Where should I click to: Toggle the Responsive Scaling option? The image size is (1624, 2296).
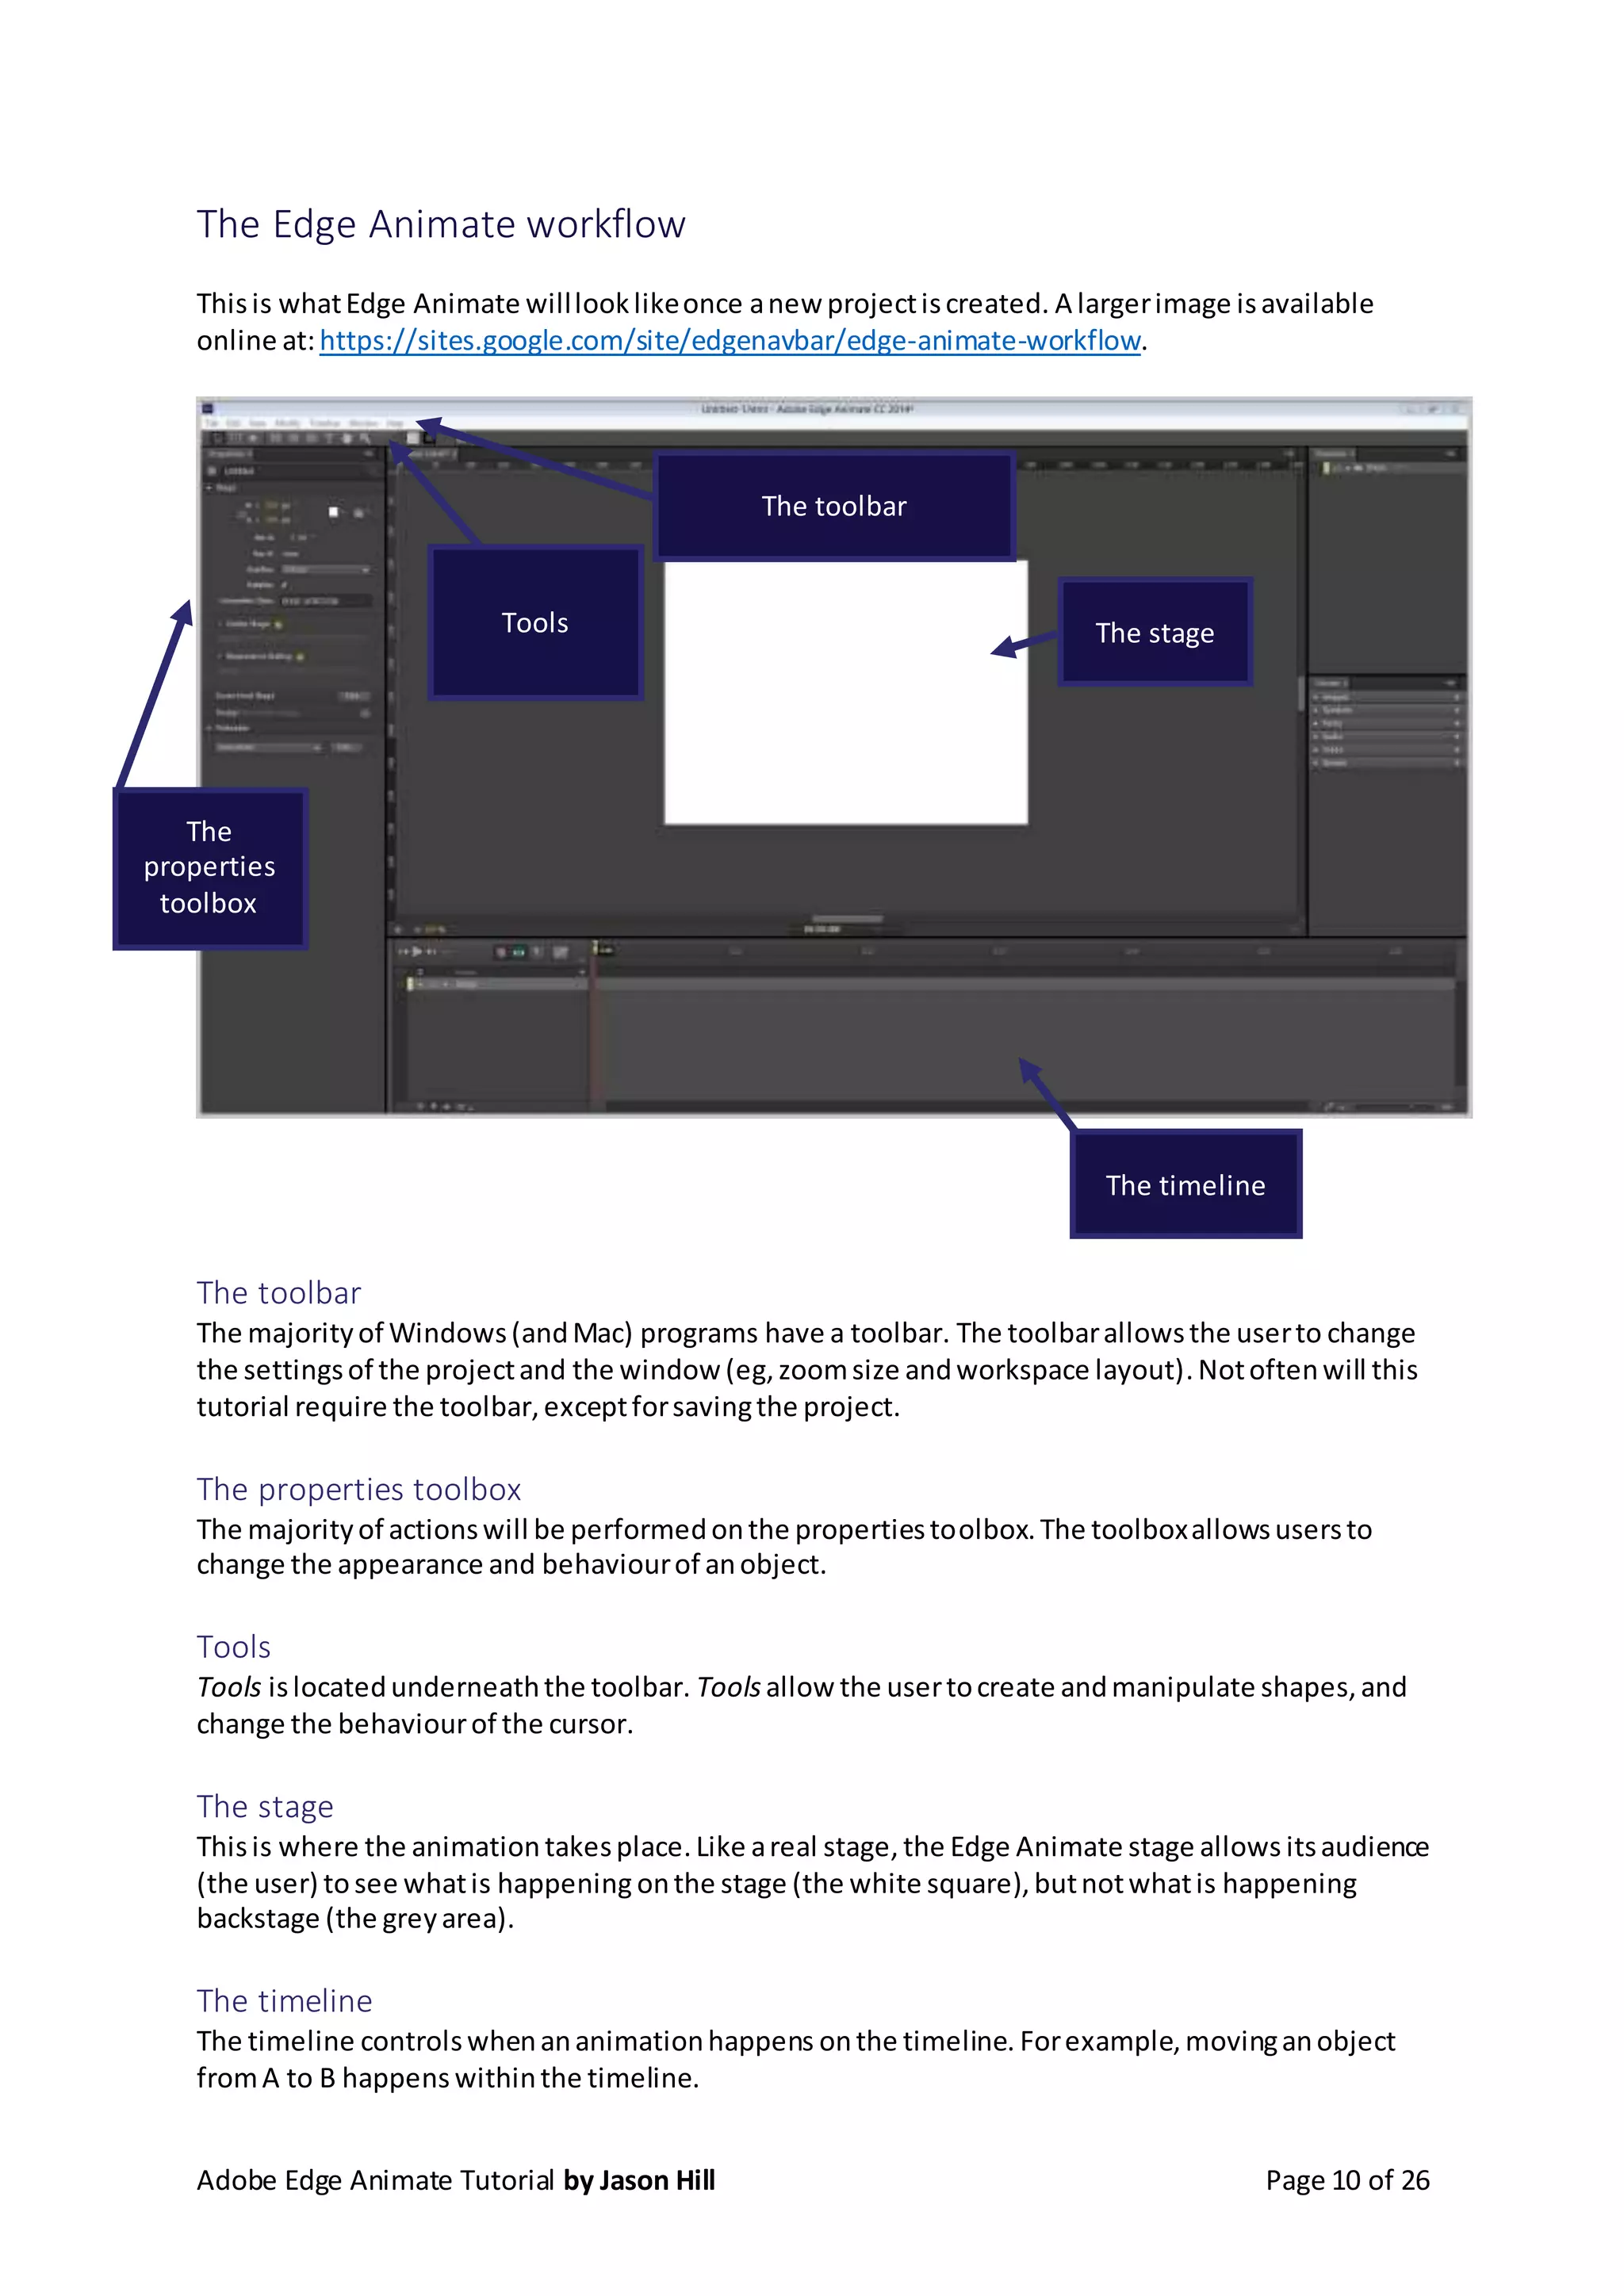tap(300, 657)
